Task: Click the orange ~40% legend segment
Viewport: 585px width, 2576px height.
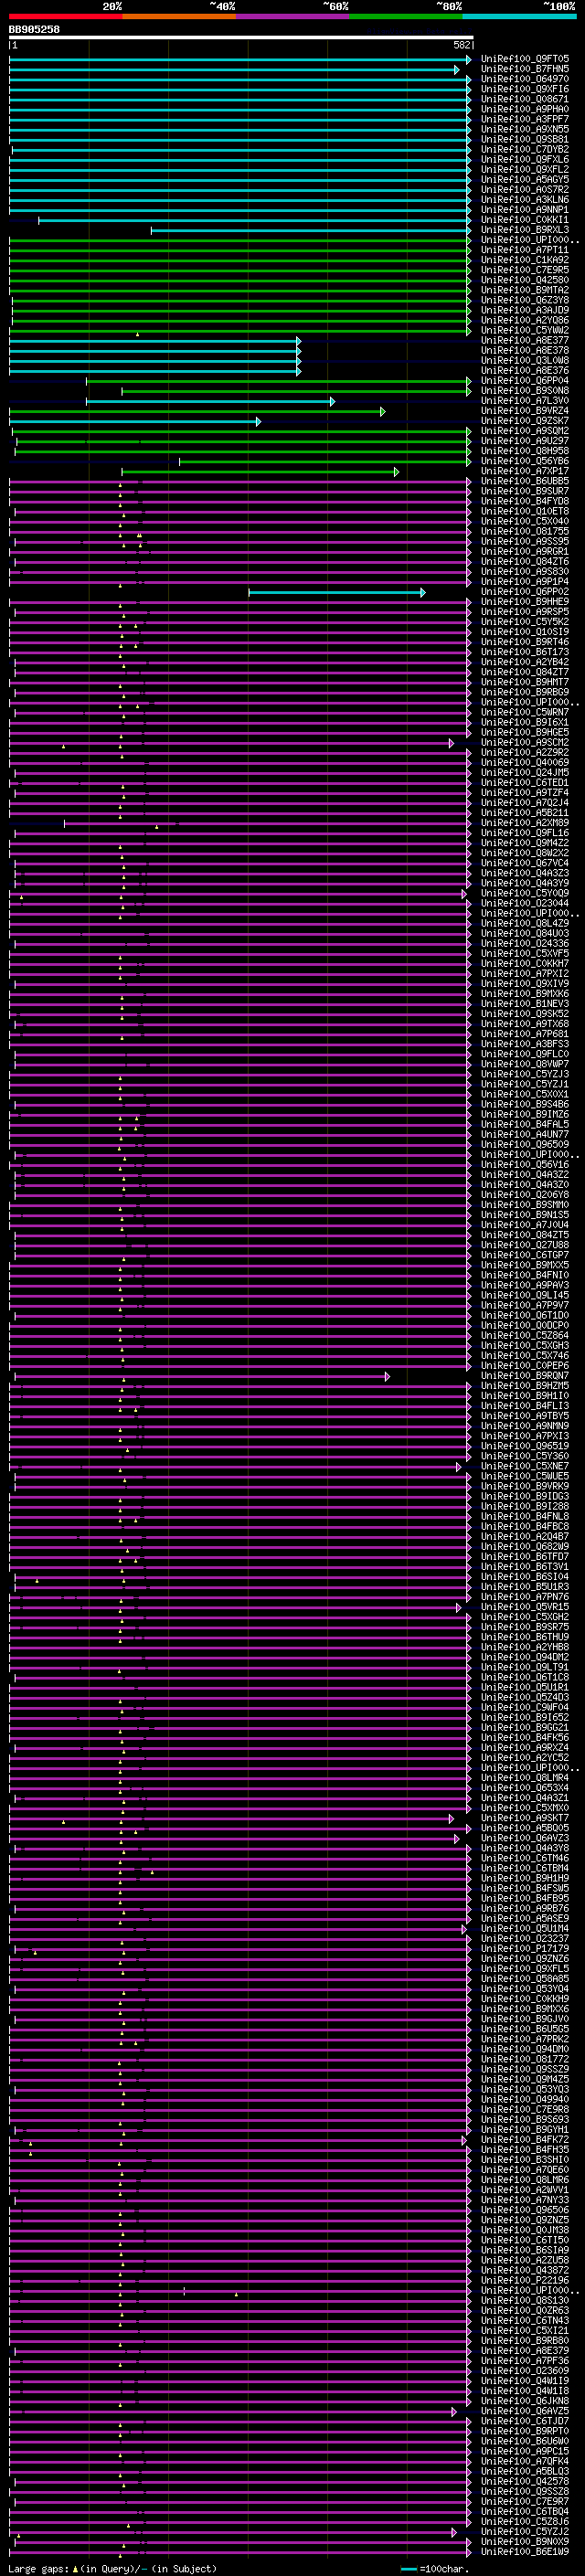Action: pos(179,16)
